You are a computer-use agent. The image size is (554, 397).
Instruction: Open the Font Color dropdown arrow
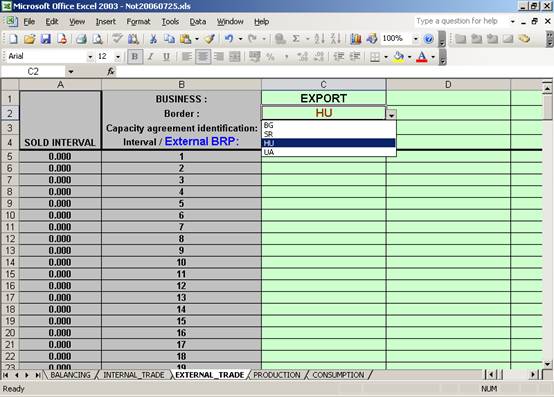[433, 57]
